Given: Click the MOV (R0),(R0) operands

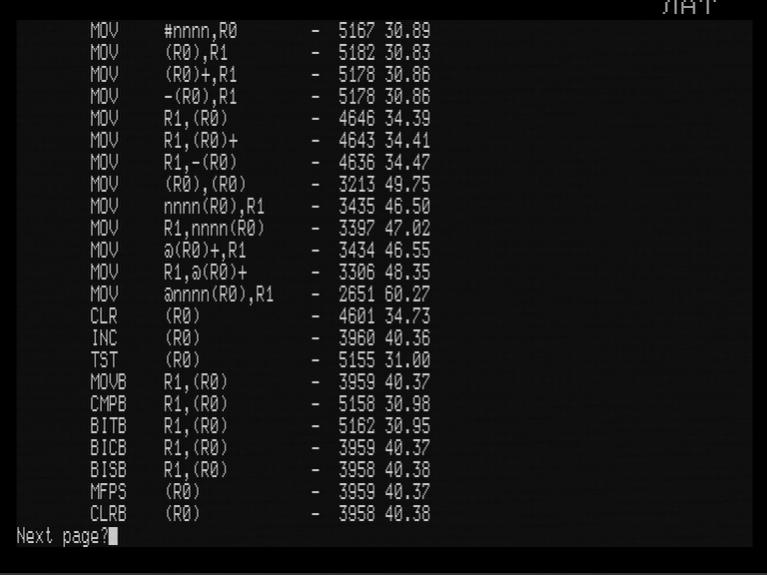Looking at the screenshot, I should click(x=205, y=185).
